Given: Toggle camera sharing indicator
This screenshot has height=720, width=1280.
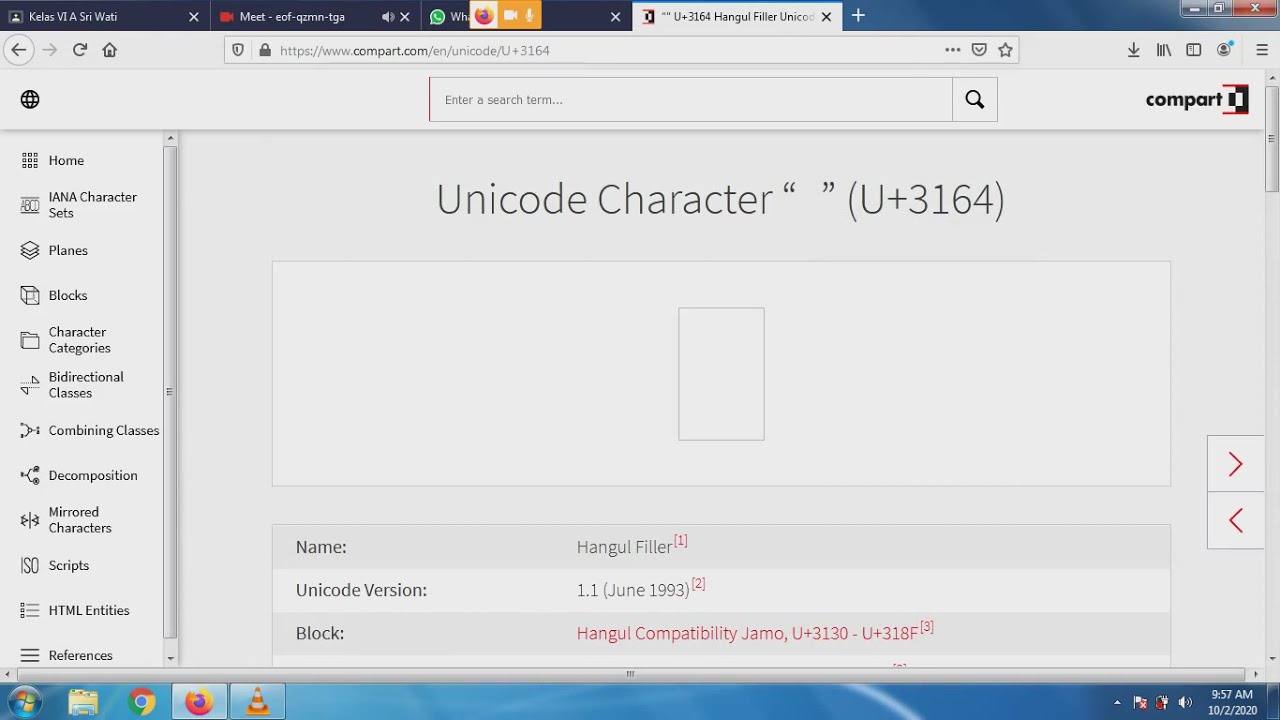Looking at the screenshot, I should point(510,15).
